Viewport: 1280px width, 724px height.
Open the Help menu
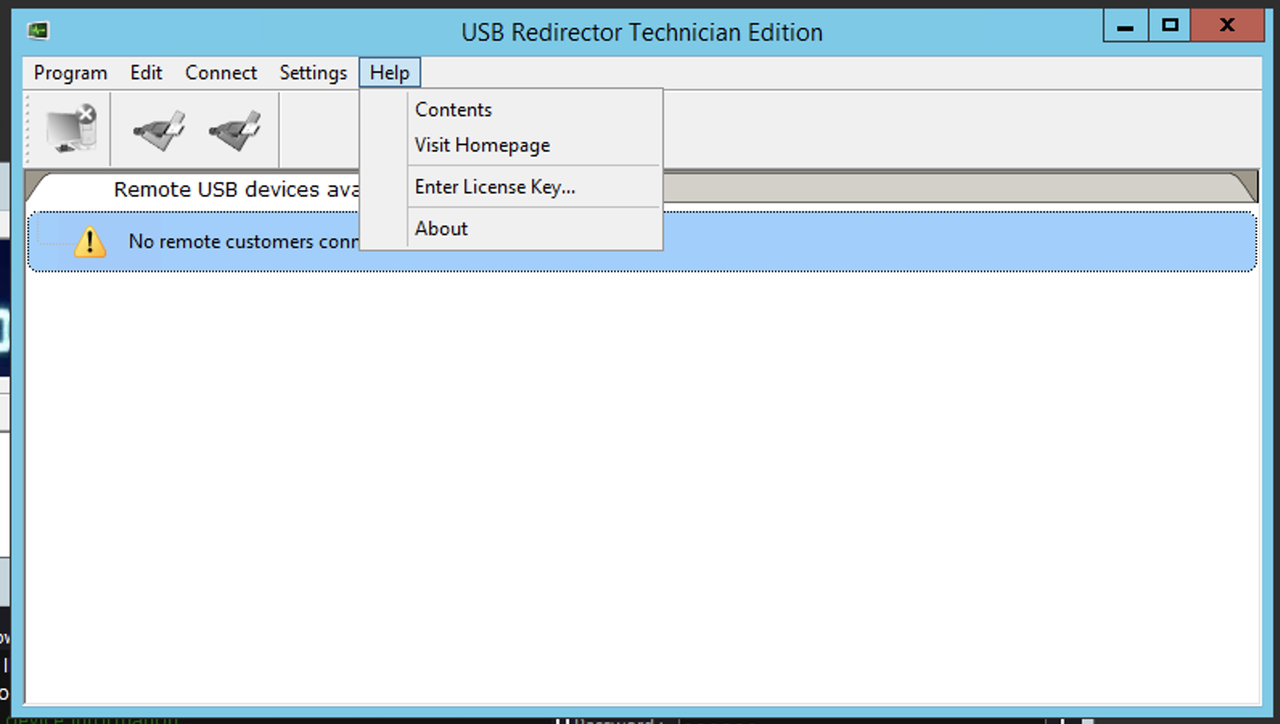tap(389, 72)
